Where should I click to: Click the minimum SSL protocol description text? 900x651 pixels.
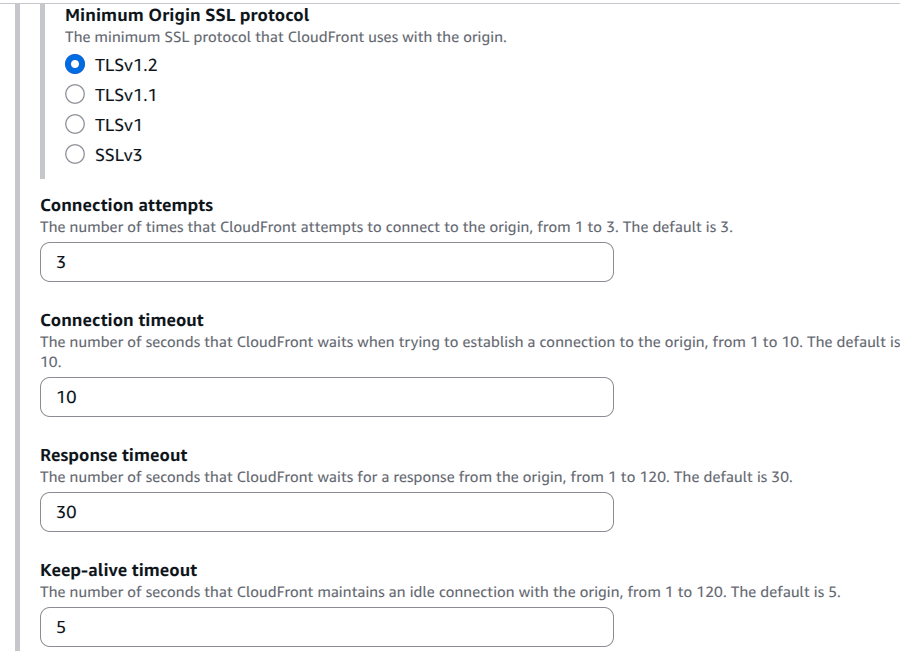pos(285,38)
